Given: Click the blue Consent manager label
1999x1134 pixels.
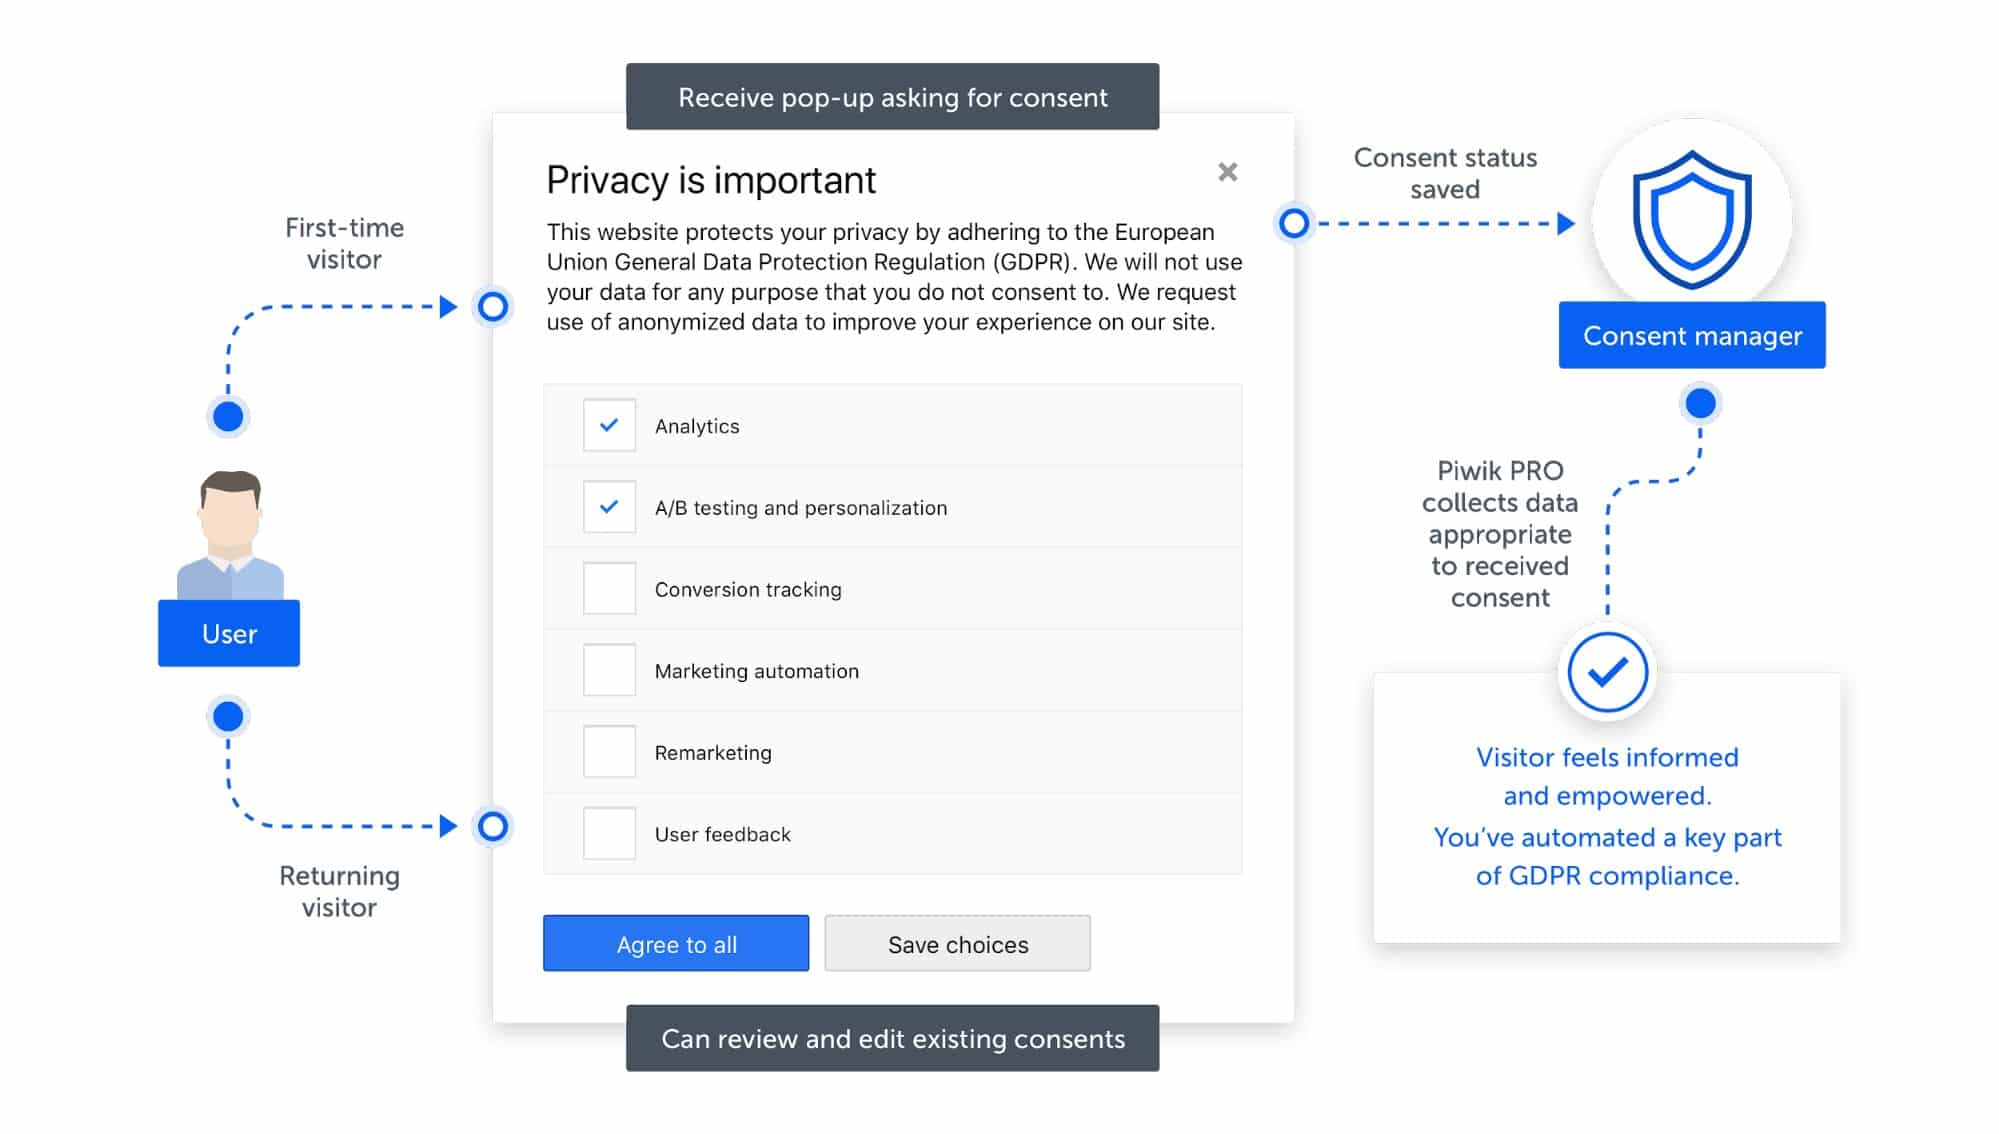Looking at the screenshot, I should click(x=1692, y=335).
